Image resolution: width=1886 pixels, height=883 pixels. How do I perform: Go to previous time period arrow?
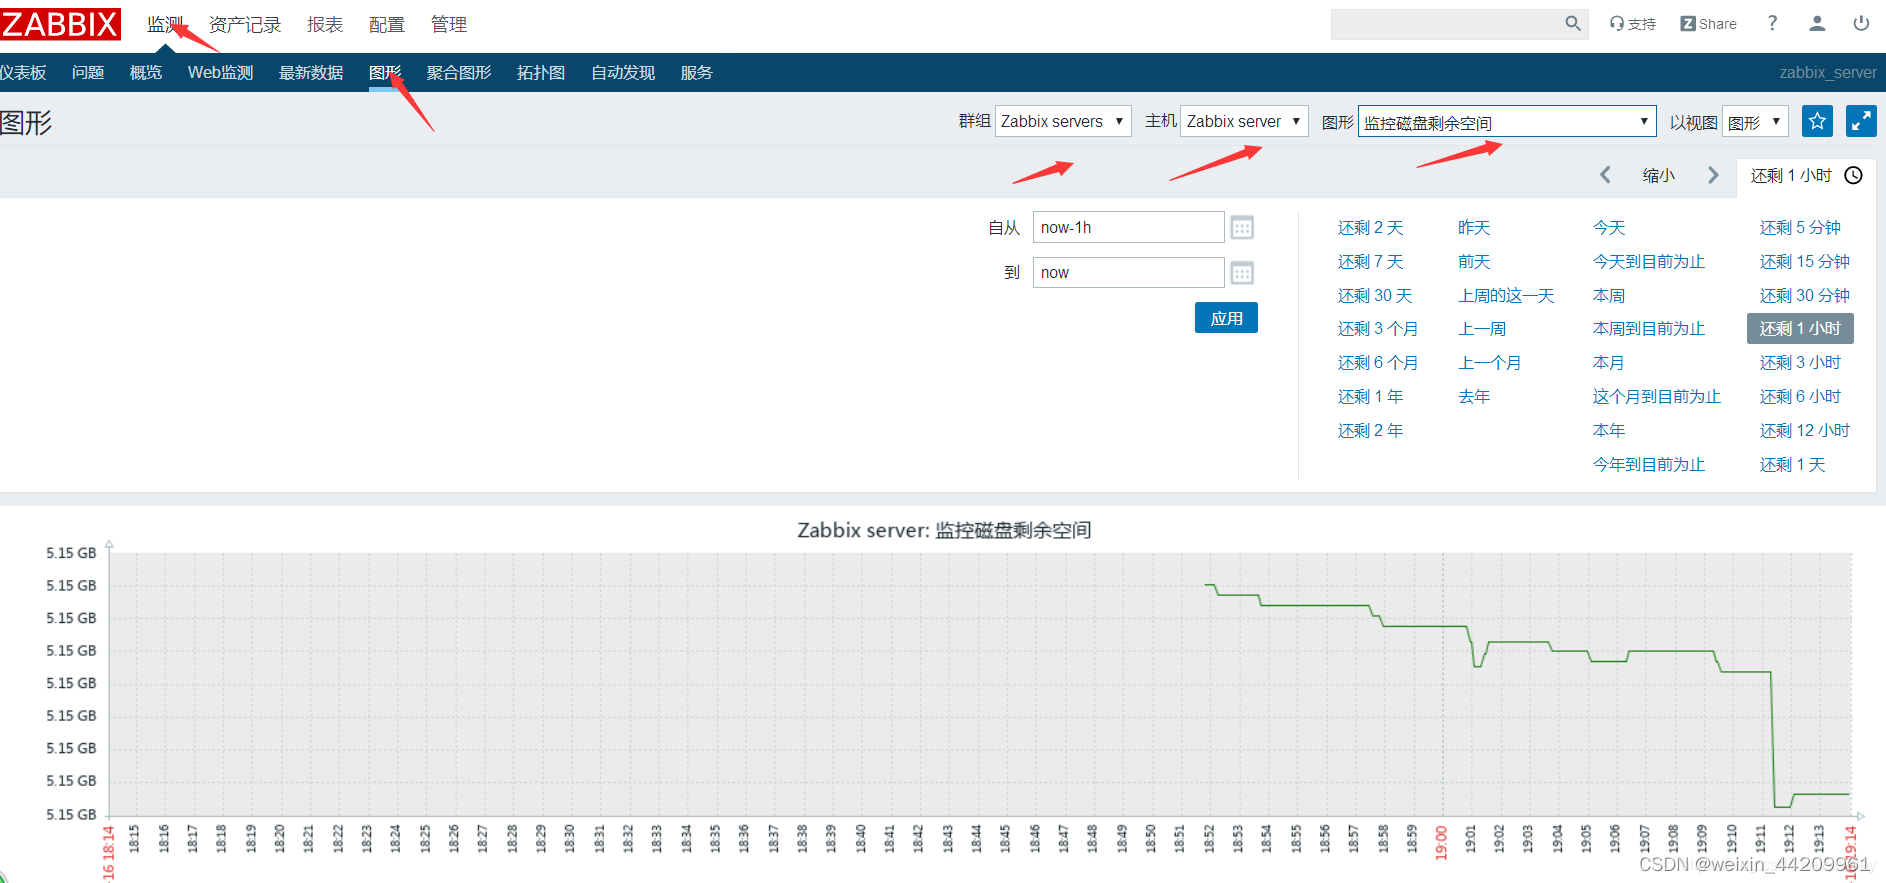(1605, 175)
